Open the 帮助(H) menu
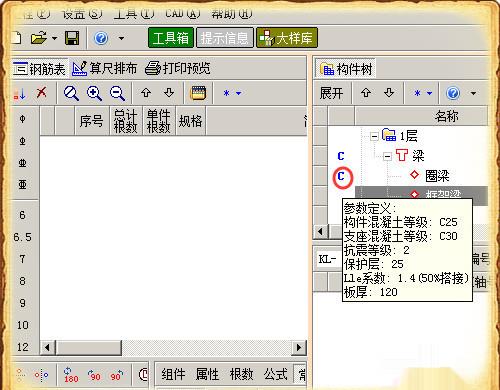 232,13
